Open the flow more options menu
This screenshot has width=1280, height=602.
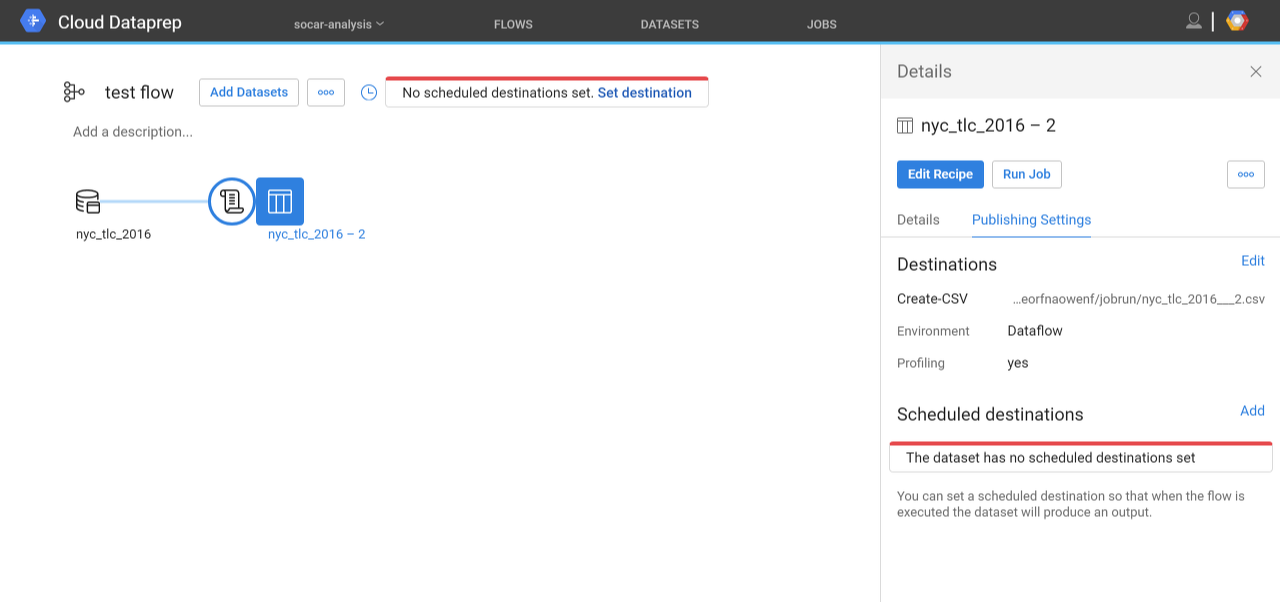coord(326,92)
